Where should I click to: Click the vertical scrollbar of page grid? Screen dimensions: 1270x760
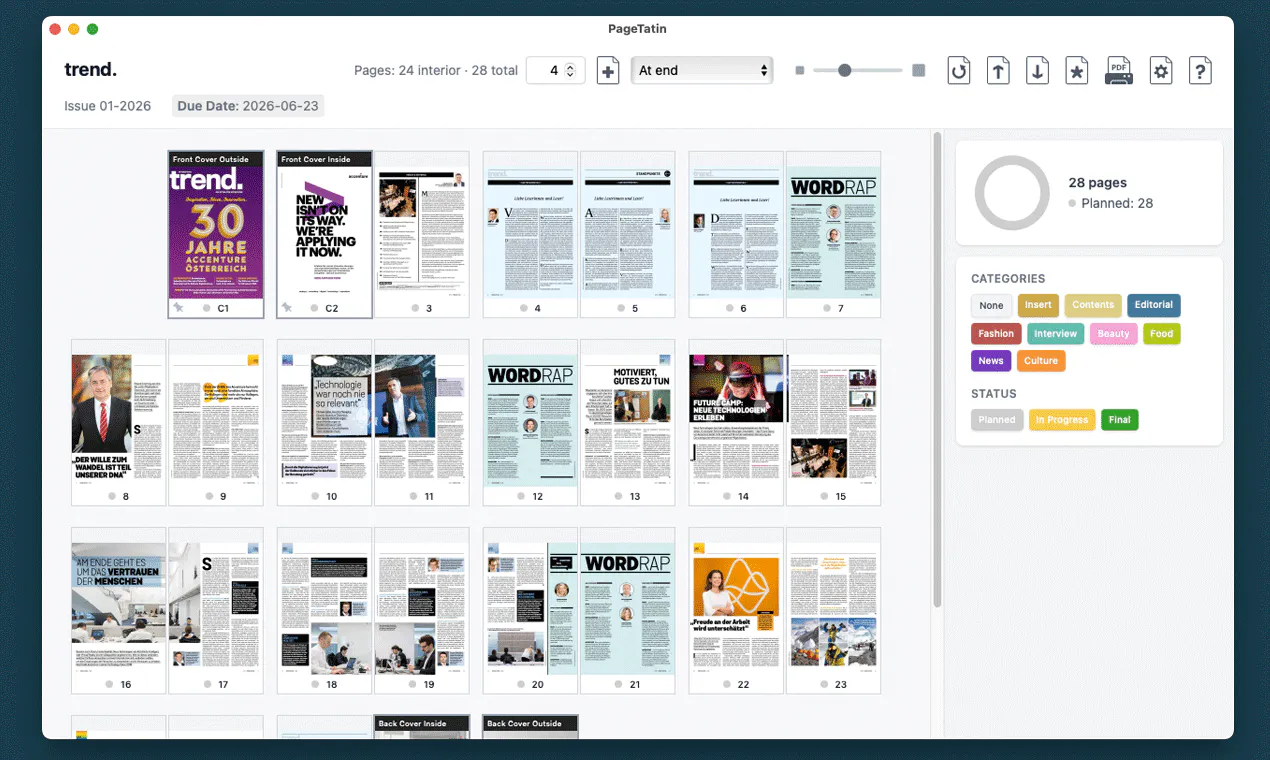937,369
